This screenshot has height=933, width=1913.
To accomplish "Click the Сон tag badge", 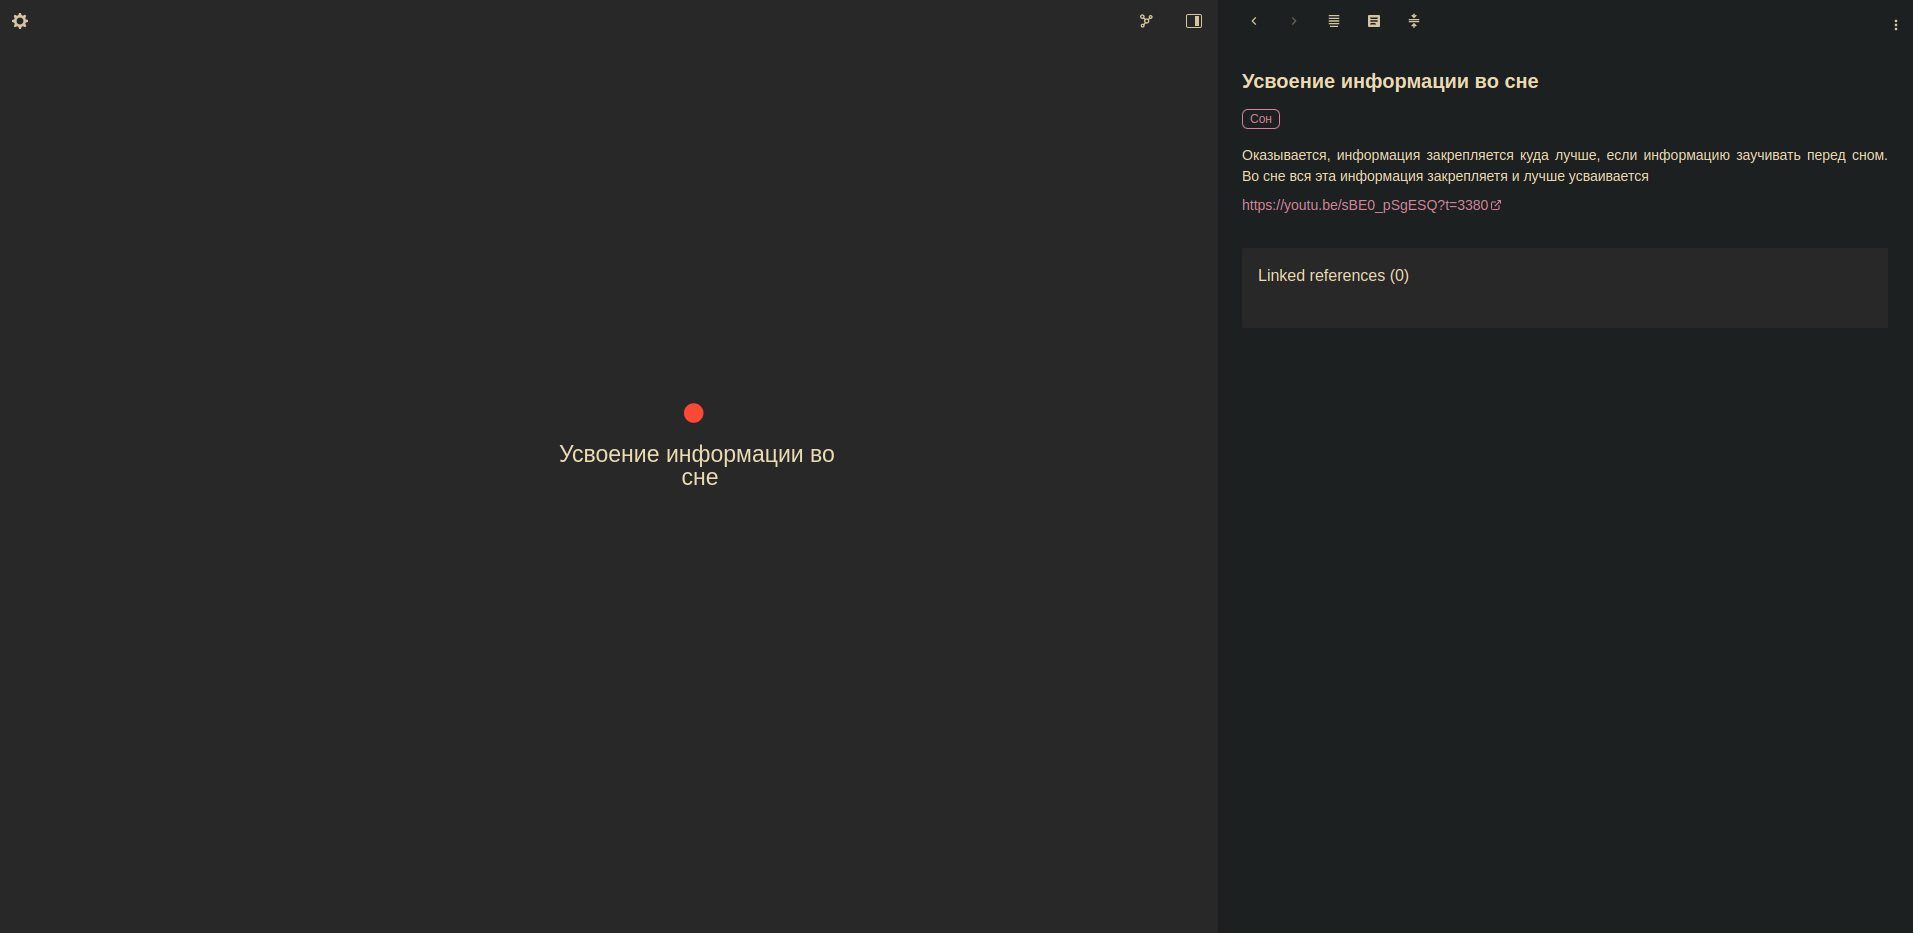I will click(x=1261, y=119).
